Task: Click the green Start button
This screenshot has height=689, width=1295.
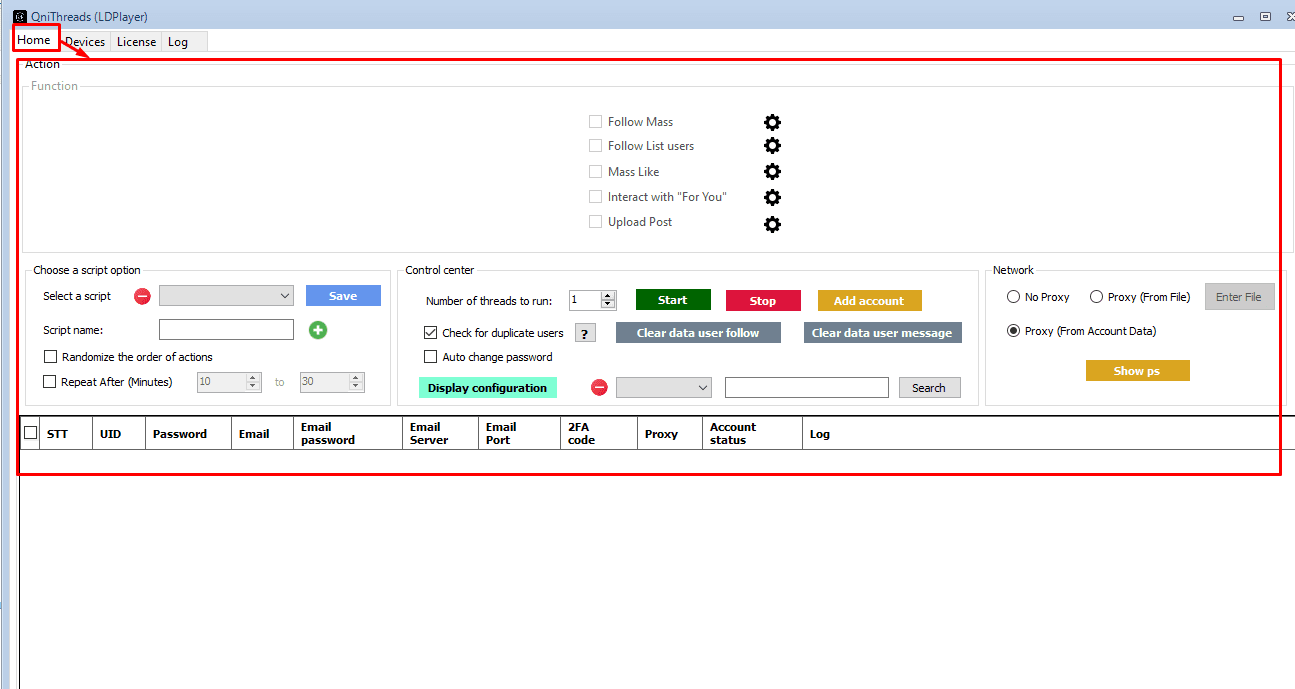Action: pos(673,300)
